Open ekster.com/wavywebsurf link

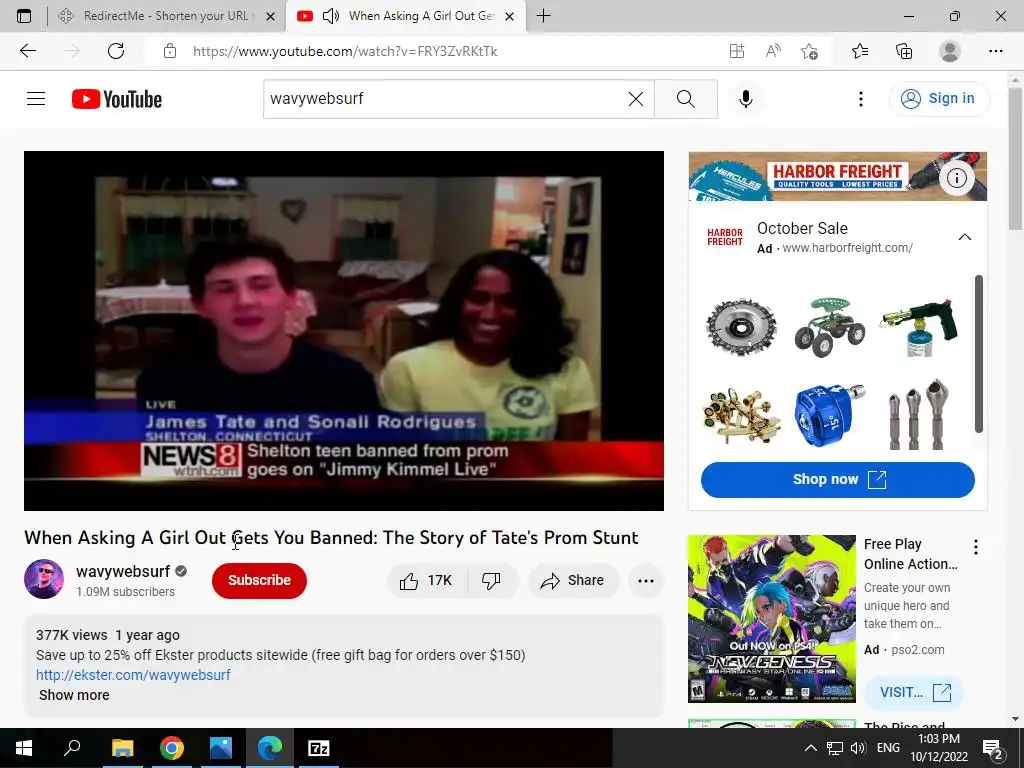click(x=133, y=675)
